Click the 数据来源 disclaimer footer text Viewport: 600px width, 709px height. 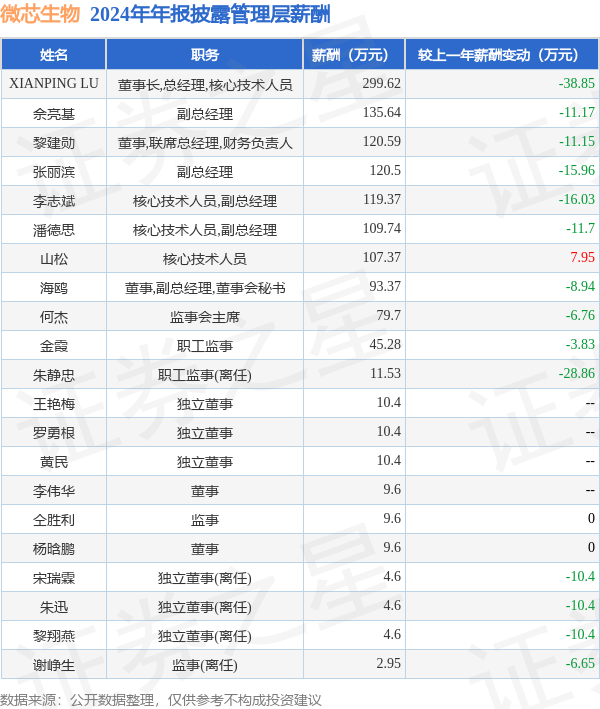[161, 700]
